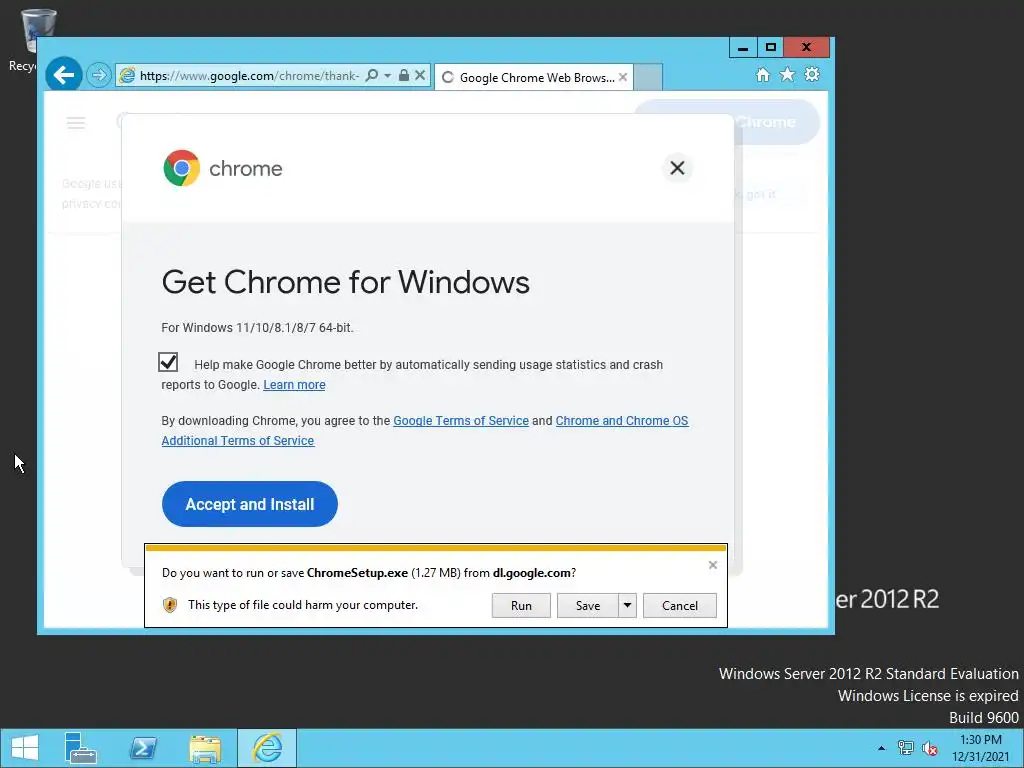
Task: Open PowerShell from the taskbar
Action: point(143,748)
